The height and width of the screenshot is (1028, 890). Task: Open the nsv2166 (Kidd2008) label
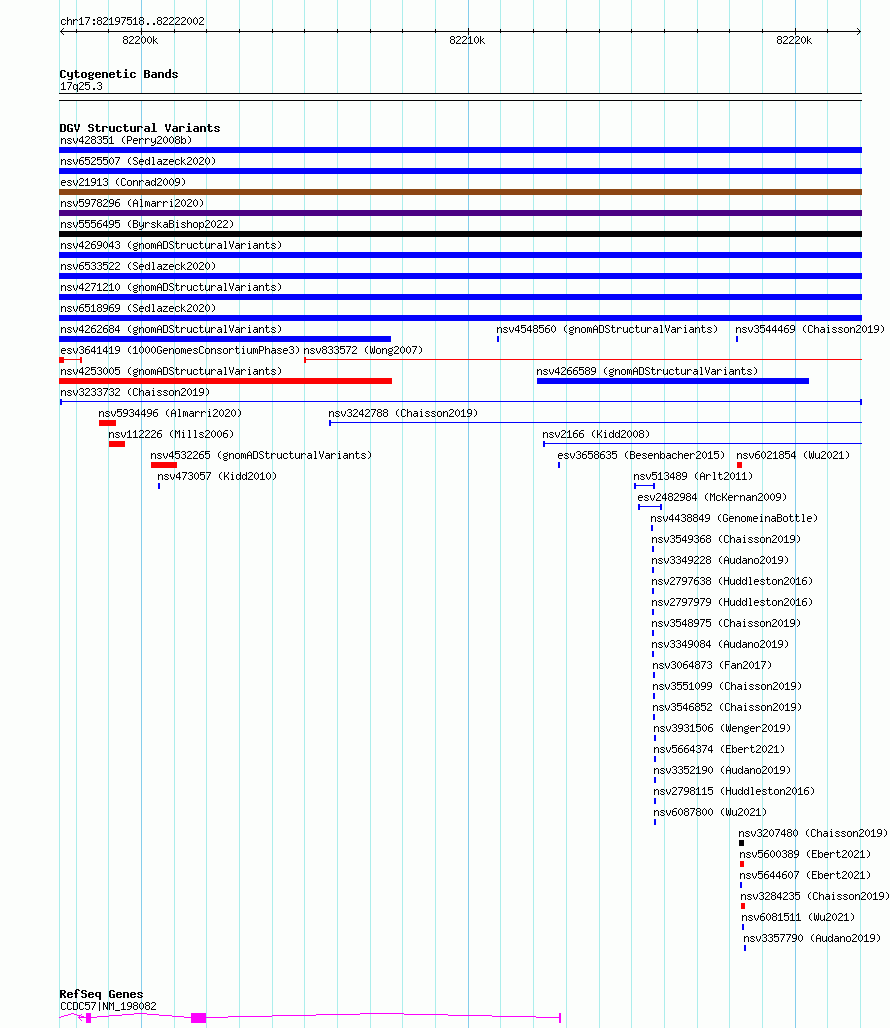tap(596, 434)
